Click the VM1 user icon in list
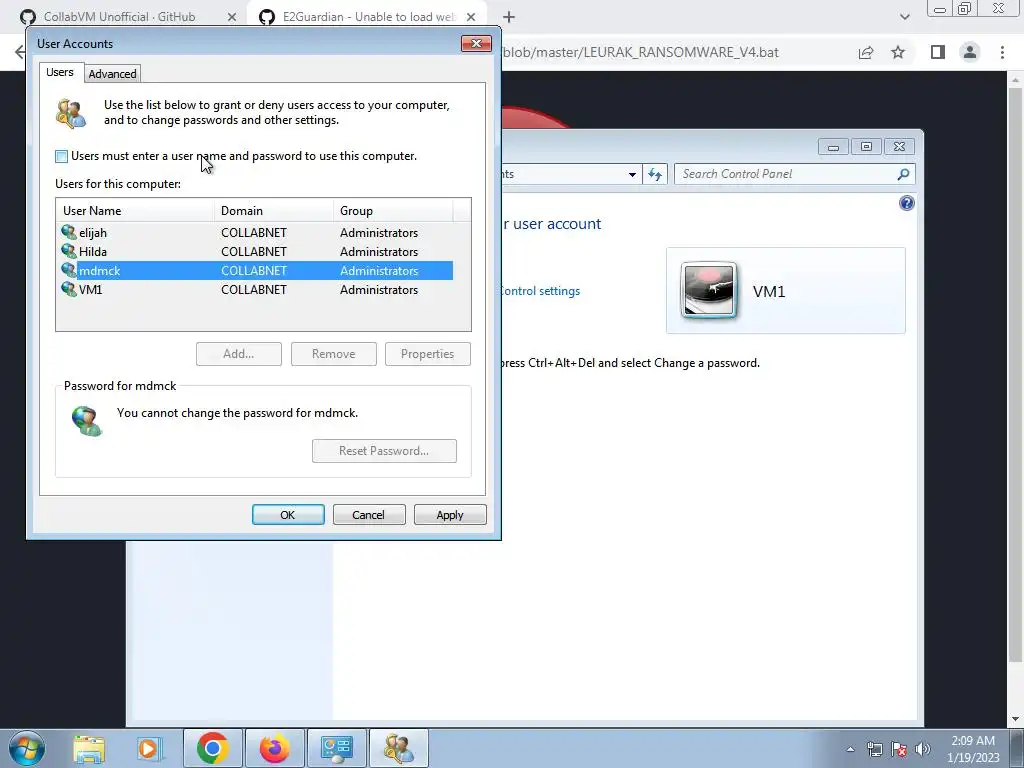The width and height of the screenshot is (1024, 768). (69, 289)
